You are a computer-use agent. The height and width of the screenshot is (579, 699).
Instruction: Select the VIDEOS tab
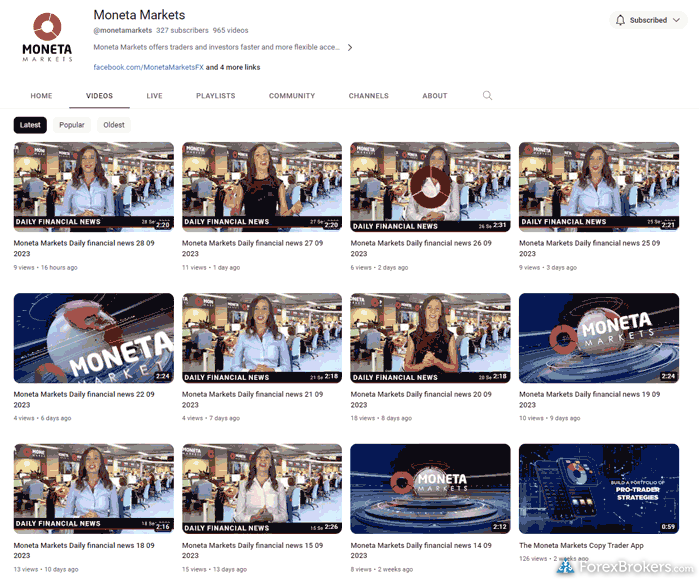[x=99, y=95]
